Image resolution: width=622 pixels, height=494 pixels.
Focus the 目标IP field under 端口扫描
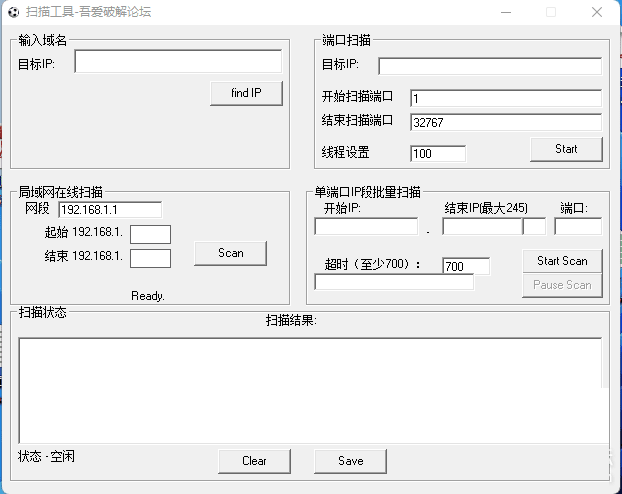[x=490, y=66]
